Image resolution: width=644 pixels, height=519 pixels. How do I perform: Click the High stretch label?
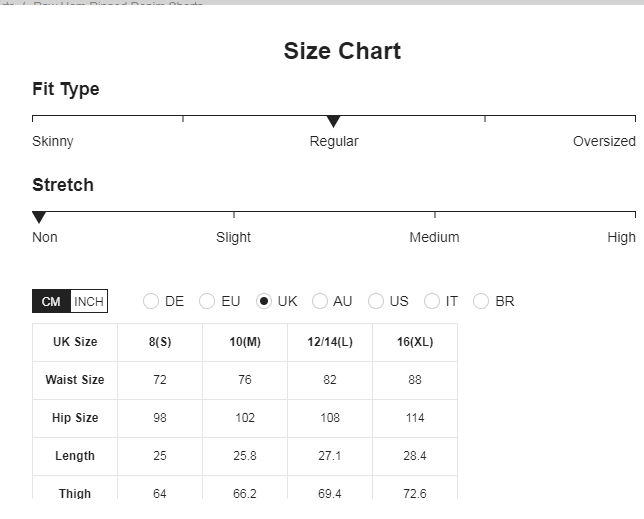pos(621,238)
